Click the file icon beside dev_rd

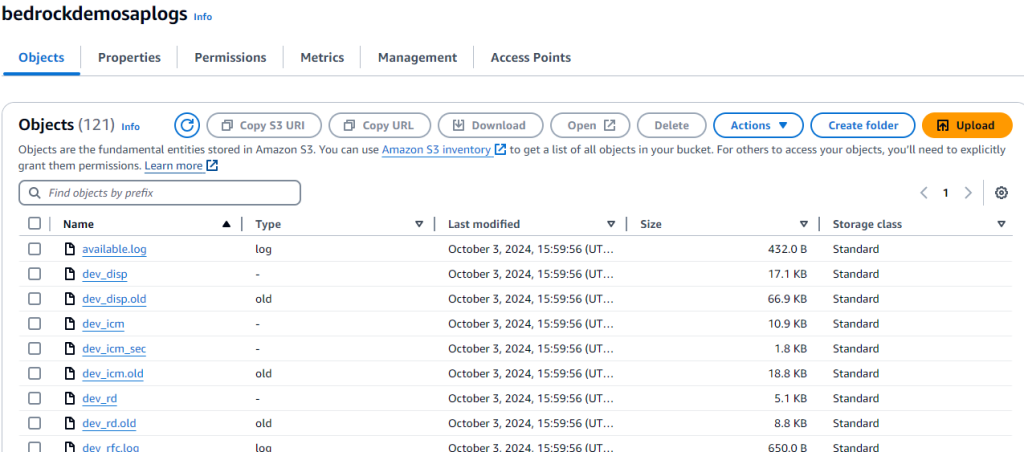[x=69, y=398]
